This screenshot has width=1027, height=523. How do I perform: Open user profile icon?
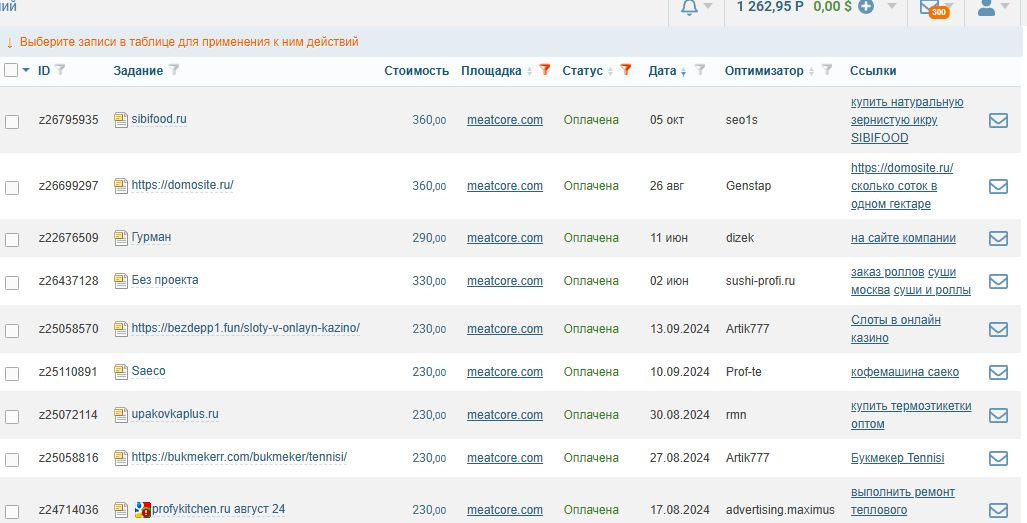click(x=986, y=7)
